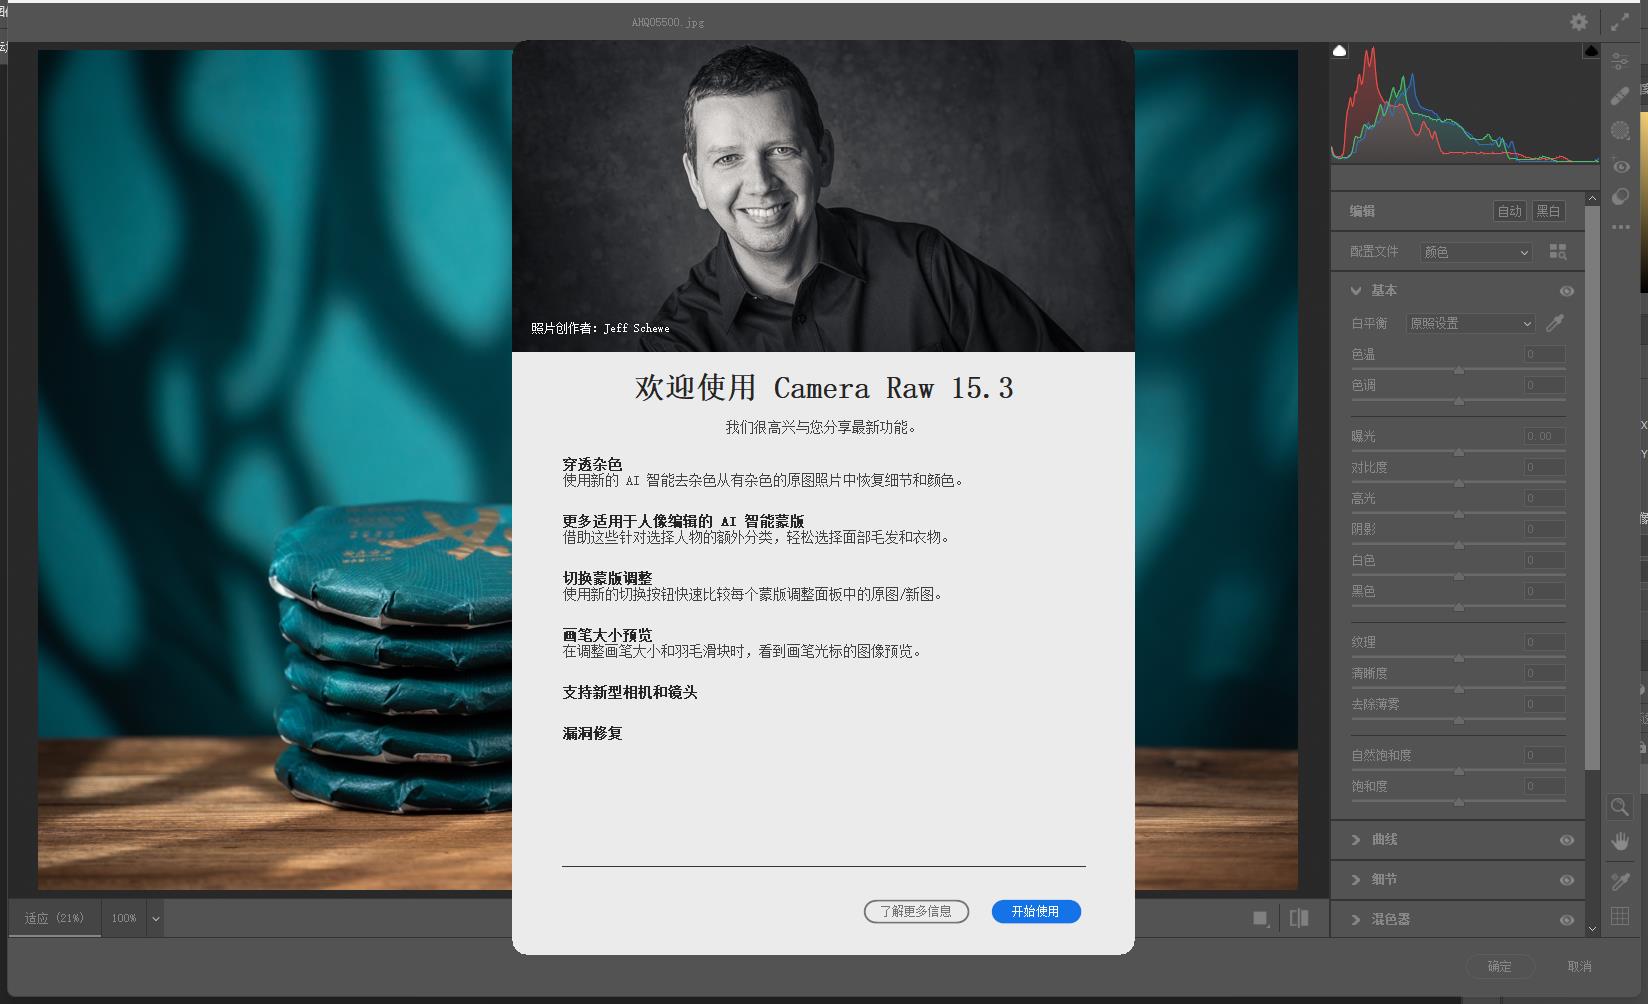Click the 自动 auto button
Screen dimensions: 1648x1004
(x=1509, y=211)
